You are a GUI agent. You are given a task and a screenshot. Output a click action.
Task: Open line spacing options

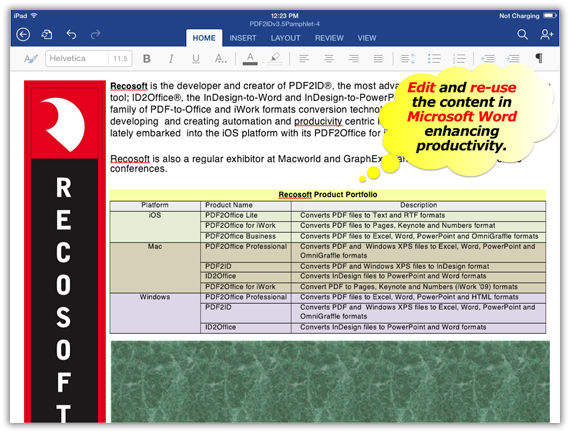click(408, 59)
